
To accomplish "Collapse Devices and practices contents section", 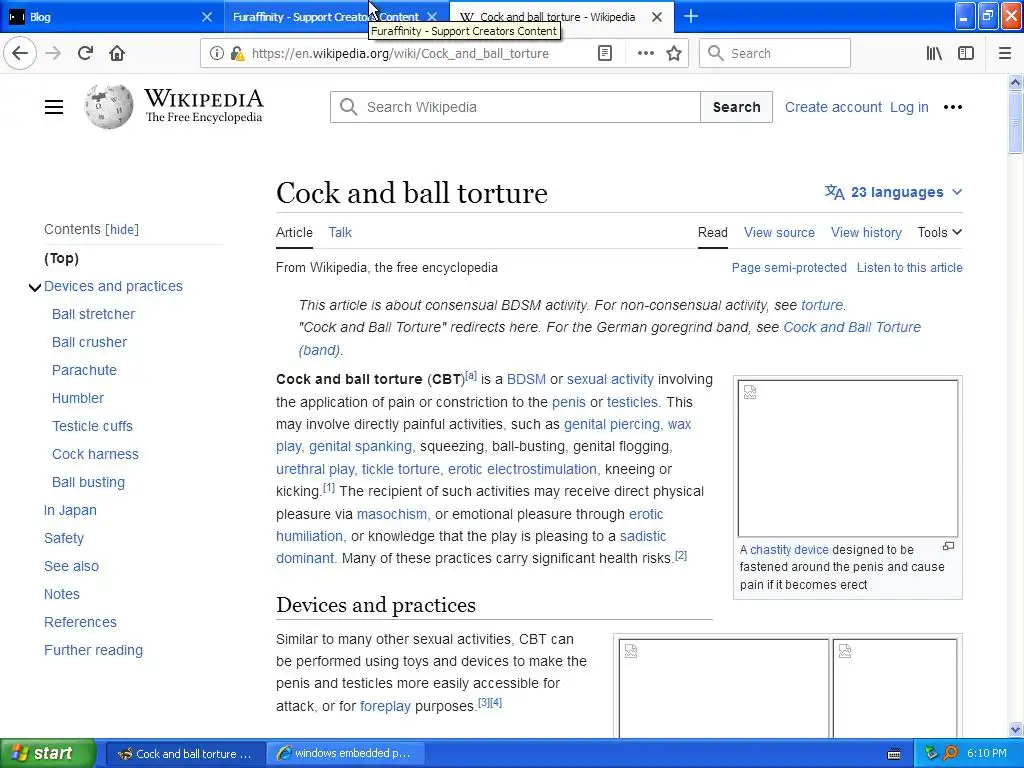I will coord(35,287).
